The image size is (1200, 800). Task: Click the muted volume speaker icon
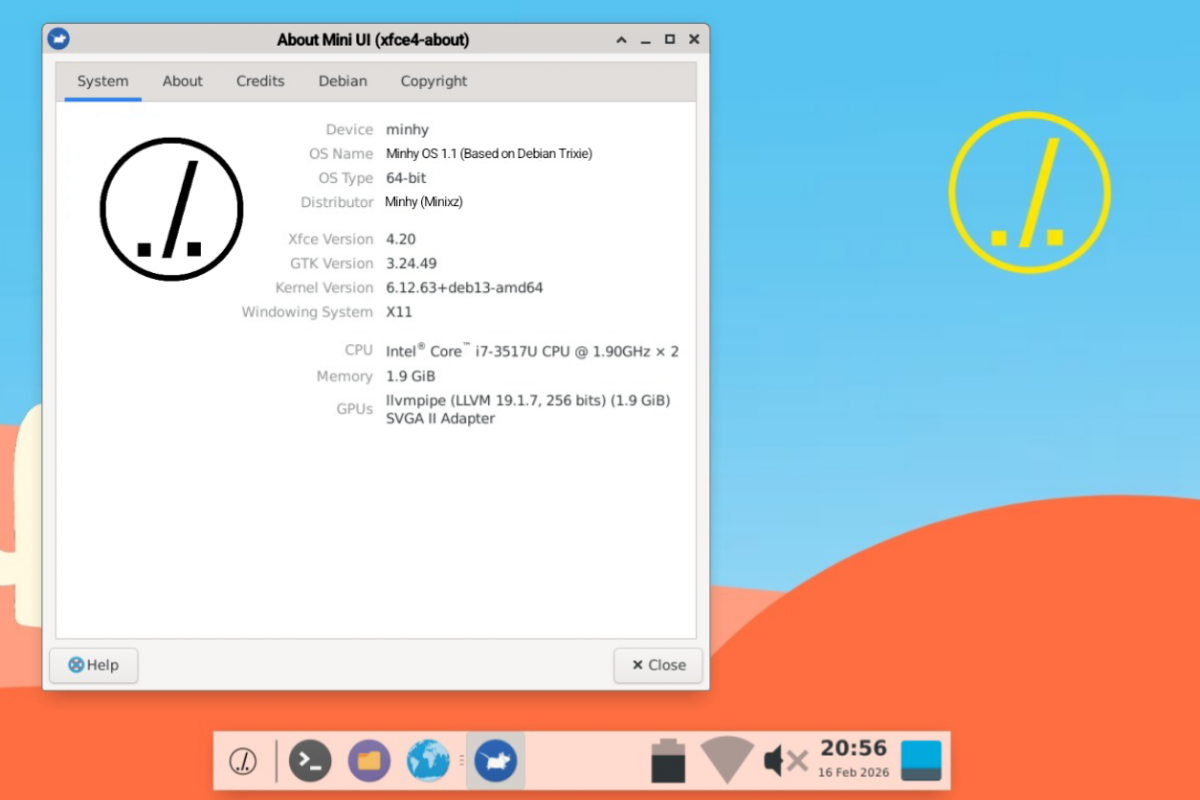click(784, 761)
